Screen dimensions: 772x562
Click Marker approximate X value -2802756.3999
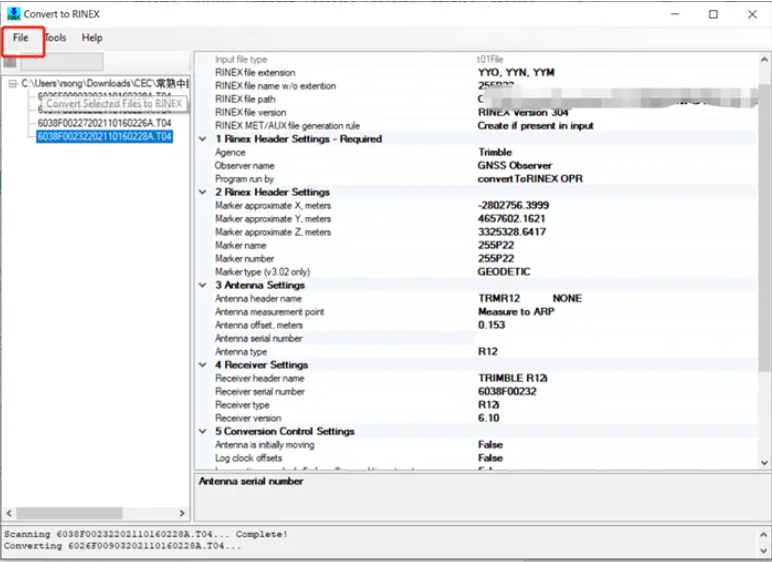[513, 205]
